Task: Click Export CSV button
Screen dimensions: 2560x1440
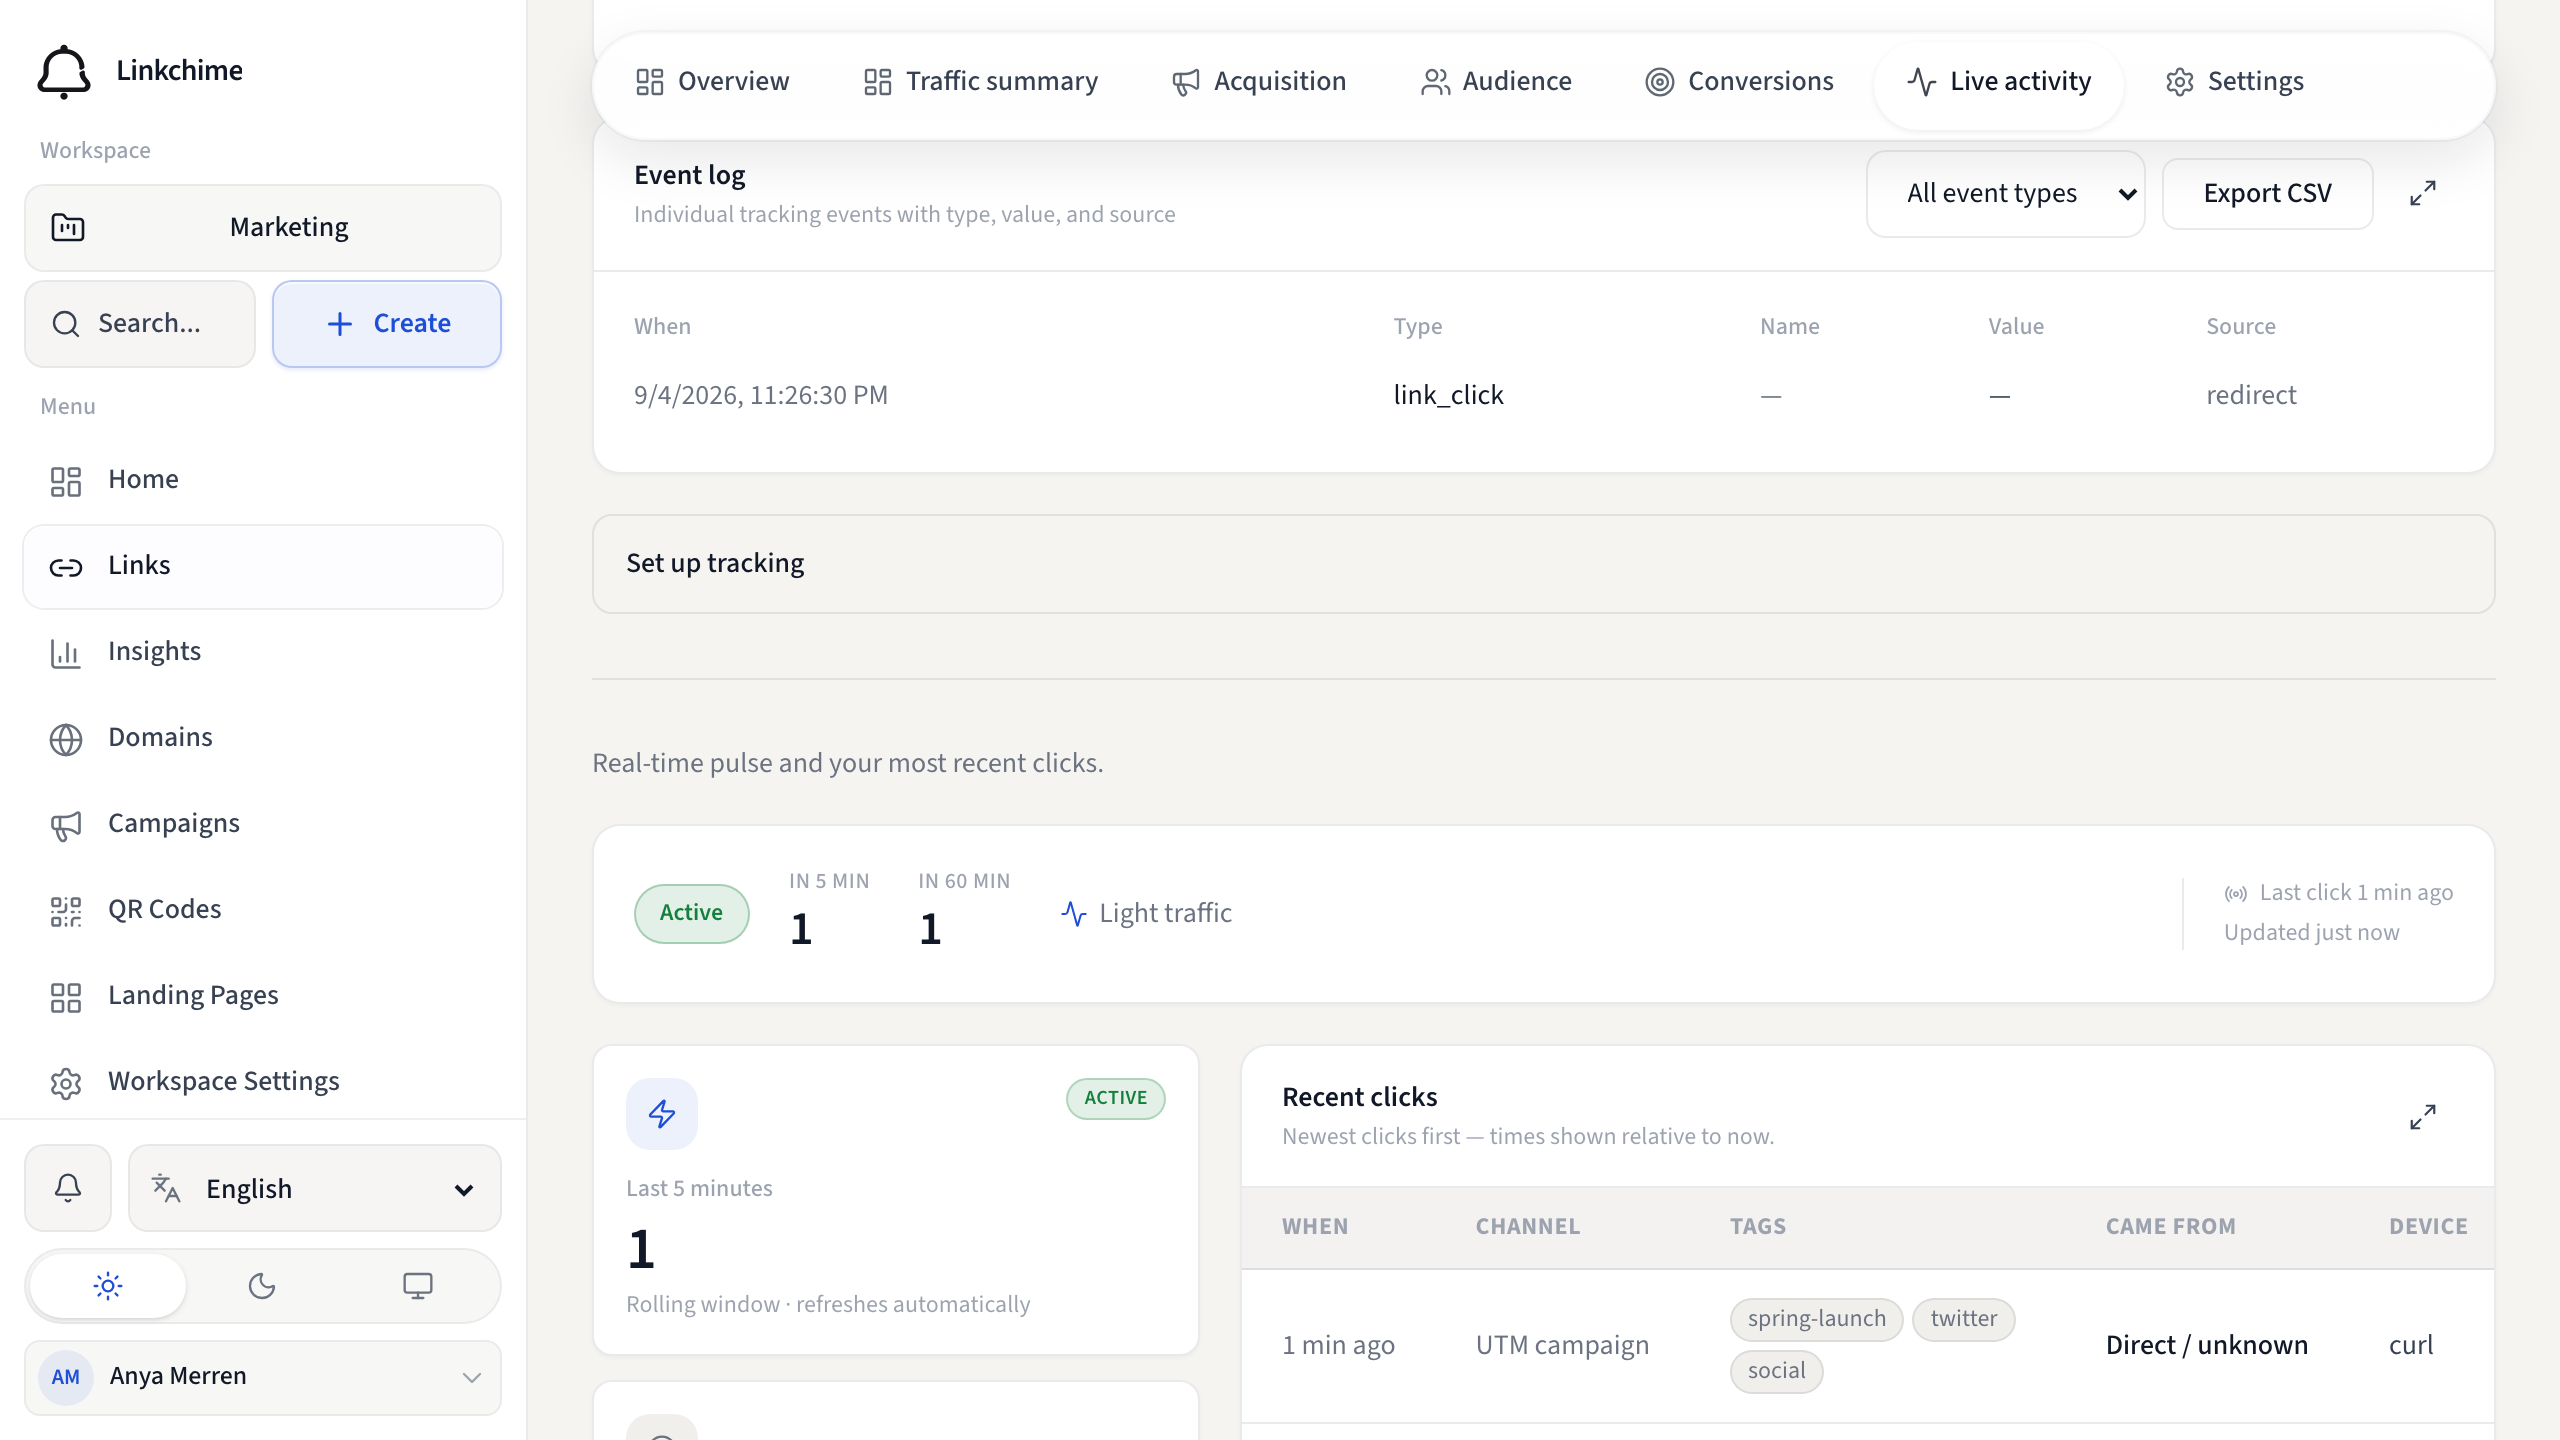Action: pyautogui.click(x=2267, y=194)
